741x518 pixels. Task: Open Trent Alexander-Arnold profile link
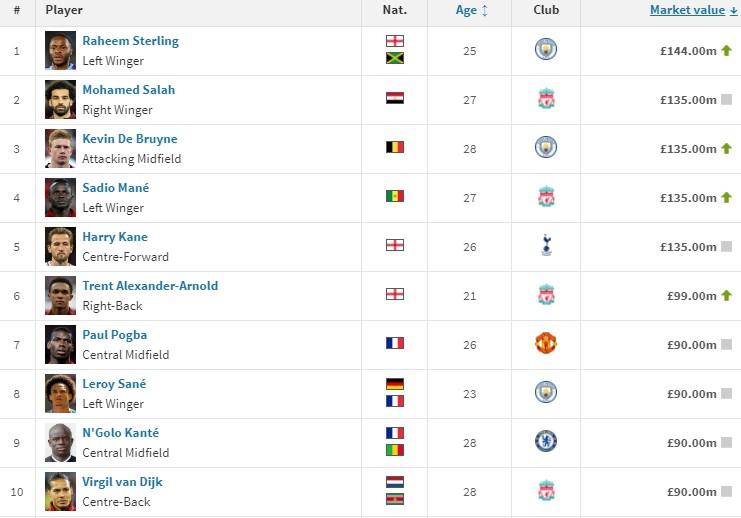[150, 285]
